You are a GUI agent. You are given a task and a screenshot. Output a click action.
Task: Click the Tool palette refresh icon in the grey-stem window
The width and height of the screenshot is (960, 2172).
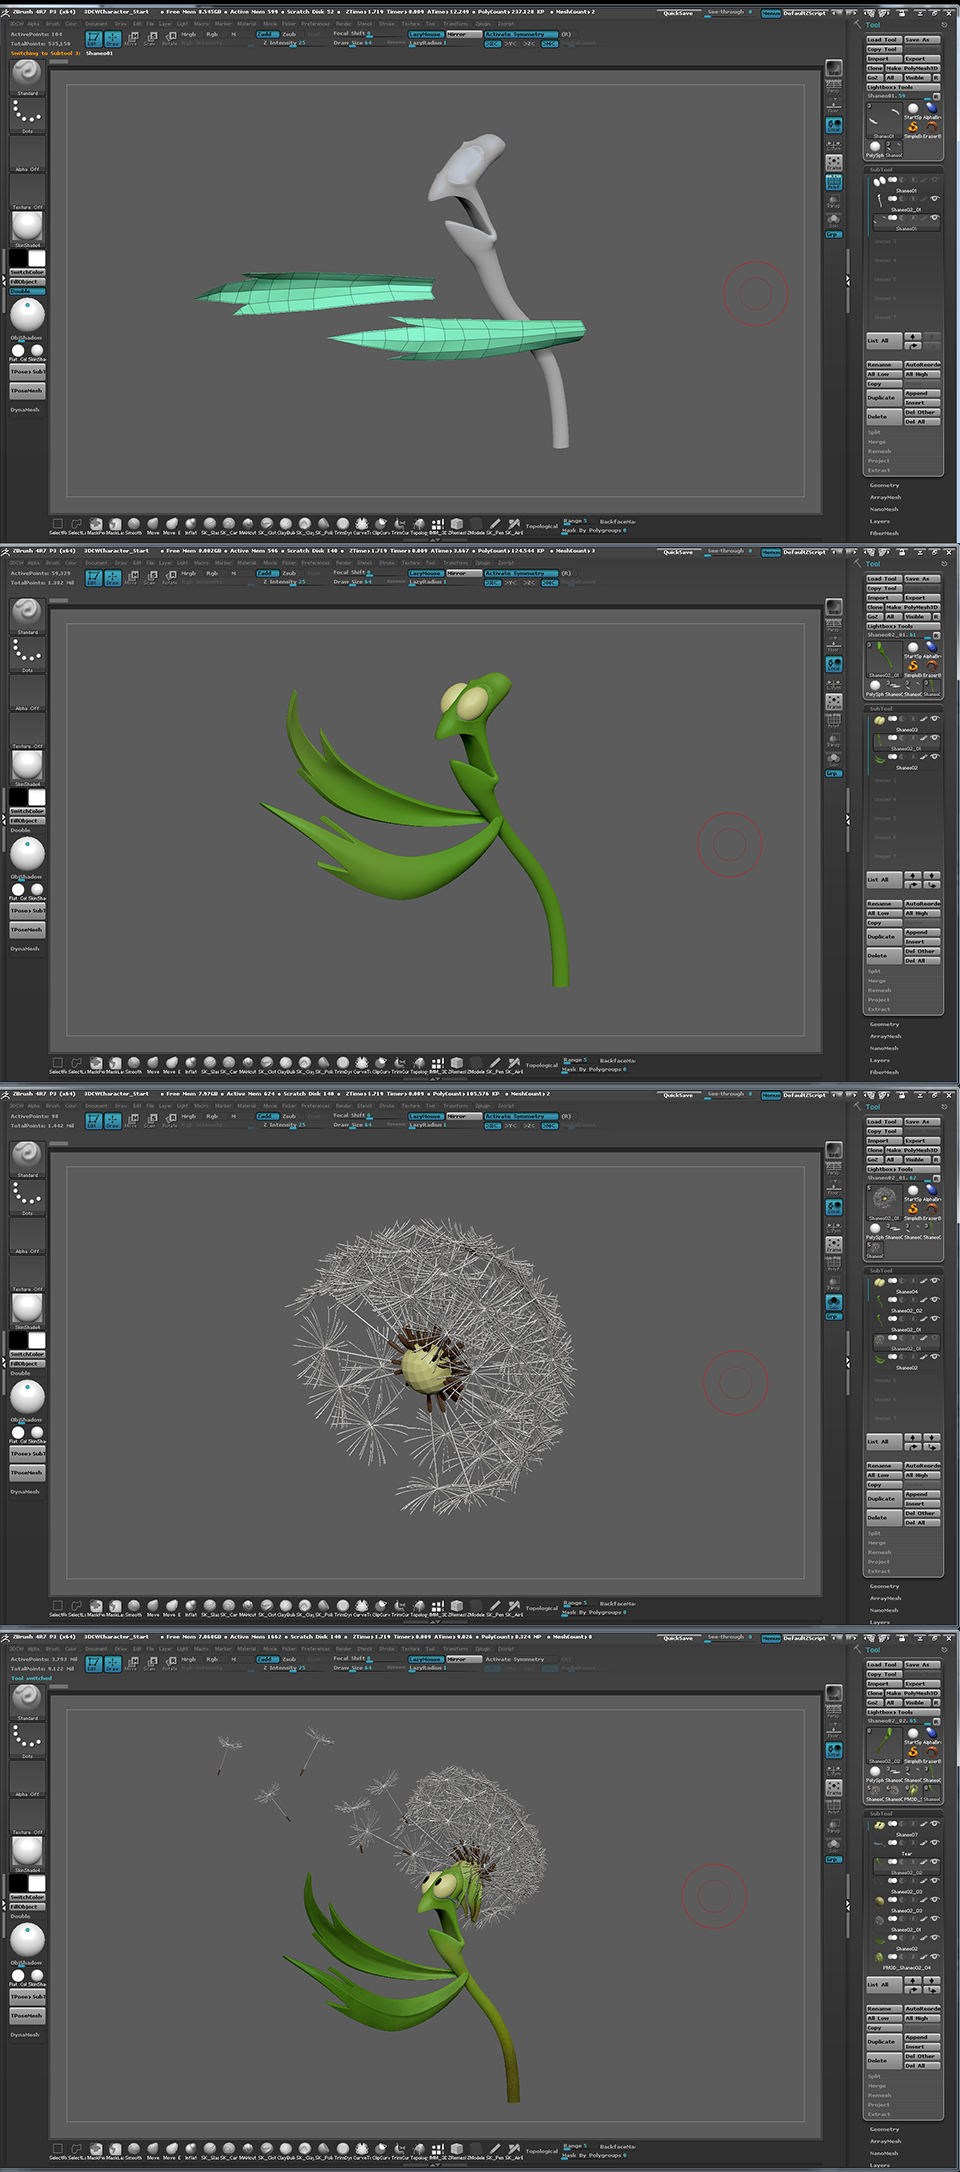[944, 25]
